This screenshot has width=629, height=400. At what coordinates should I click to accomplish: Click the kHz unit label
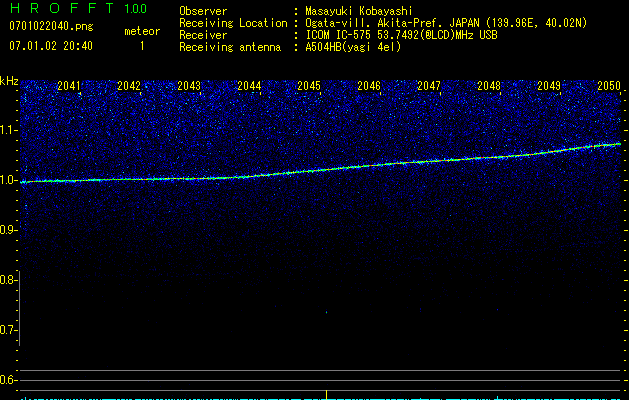tap(9, 80)
